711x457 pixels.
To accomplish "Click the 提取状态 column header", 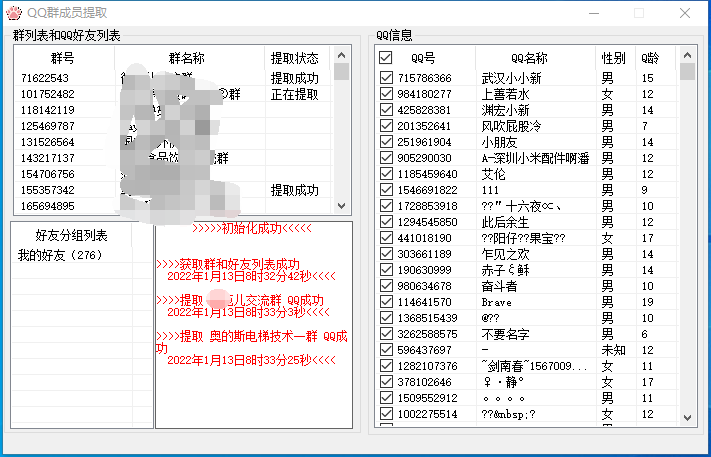I will pyautogui.click(x=295, y=58).
